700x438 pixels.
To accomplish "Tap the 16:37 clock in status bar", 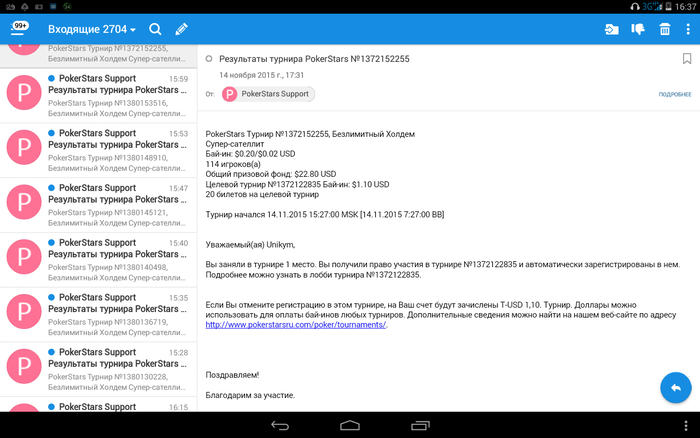I will point(685,7).
